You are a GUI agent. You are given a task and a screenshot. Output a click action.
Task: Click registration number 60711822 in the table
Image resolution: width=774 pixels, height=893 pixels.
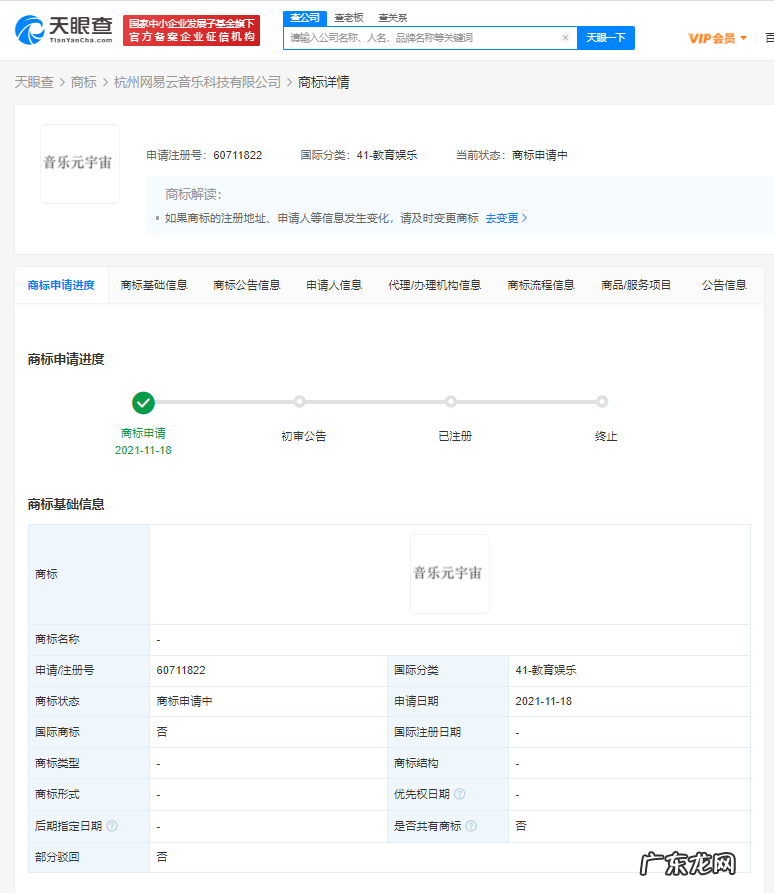[181, 670]
